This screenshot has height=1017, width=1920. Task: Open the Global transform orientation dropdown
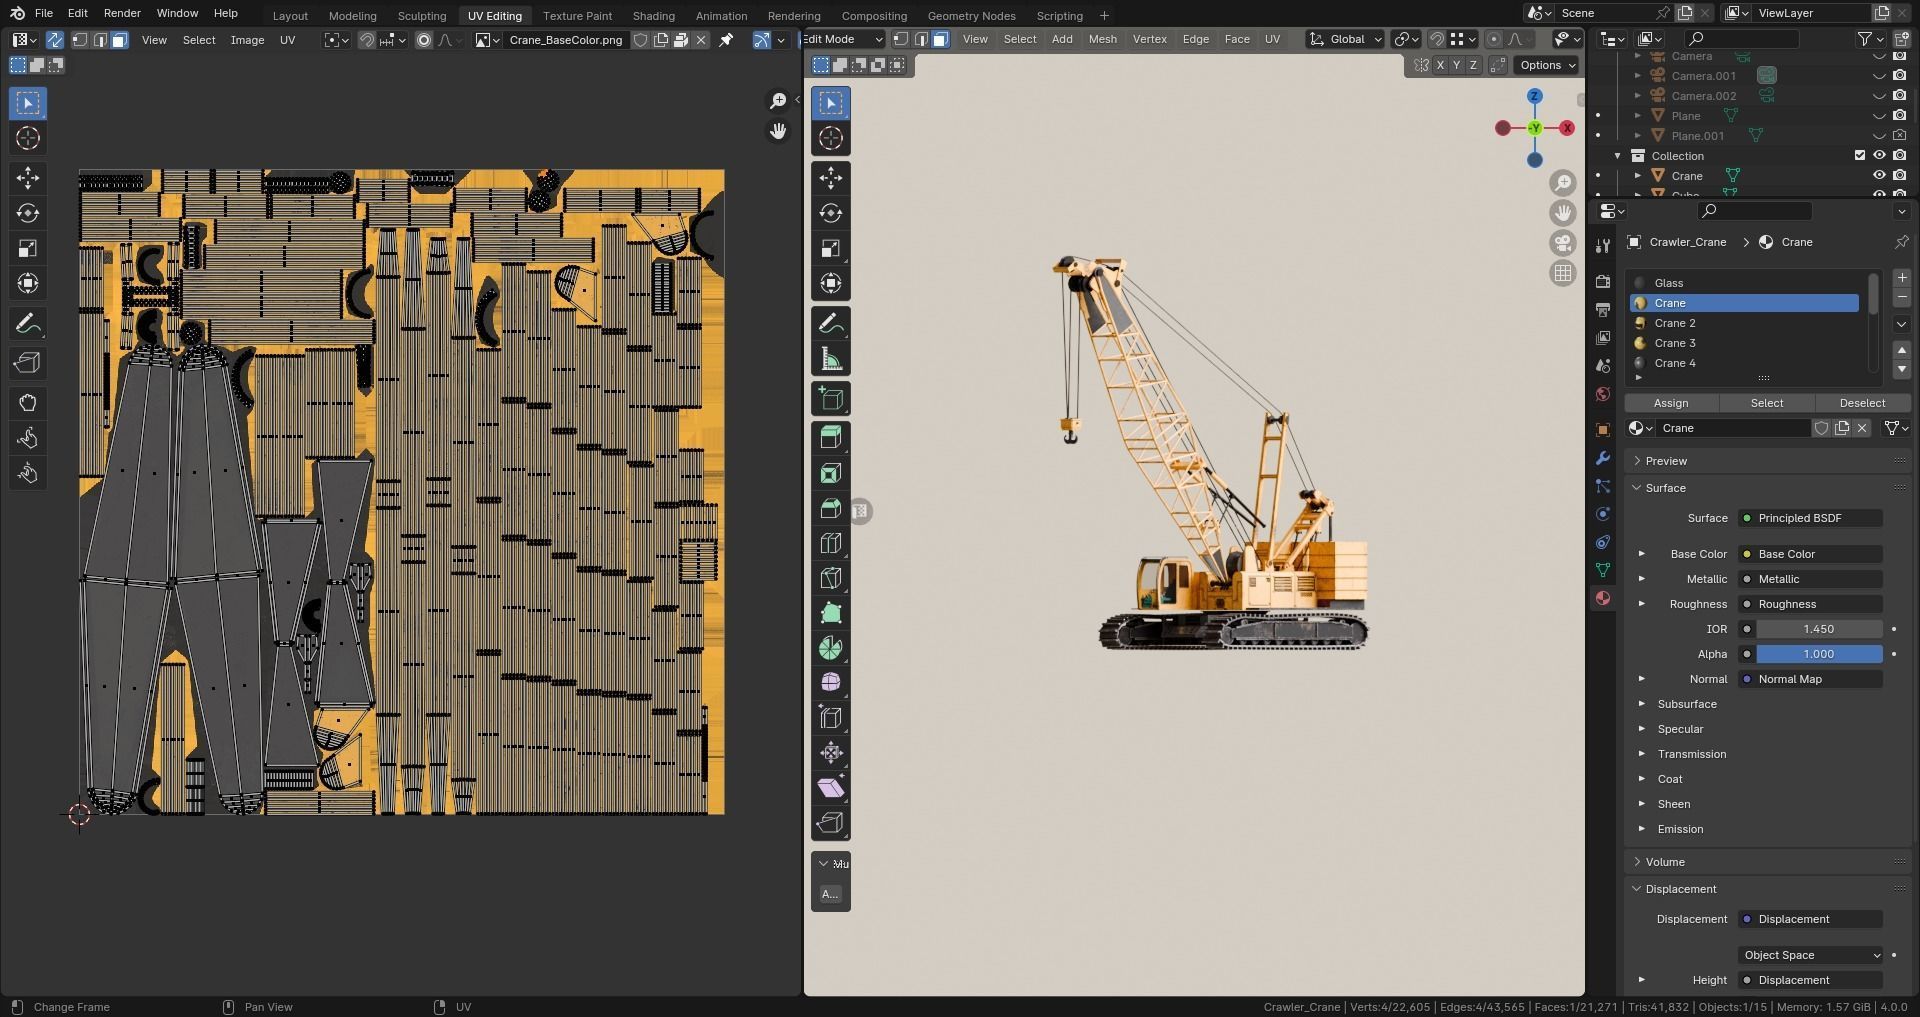[1345, 39]
